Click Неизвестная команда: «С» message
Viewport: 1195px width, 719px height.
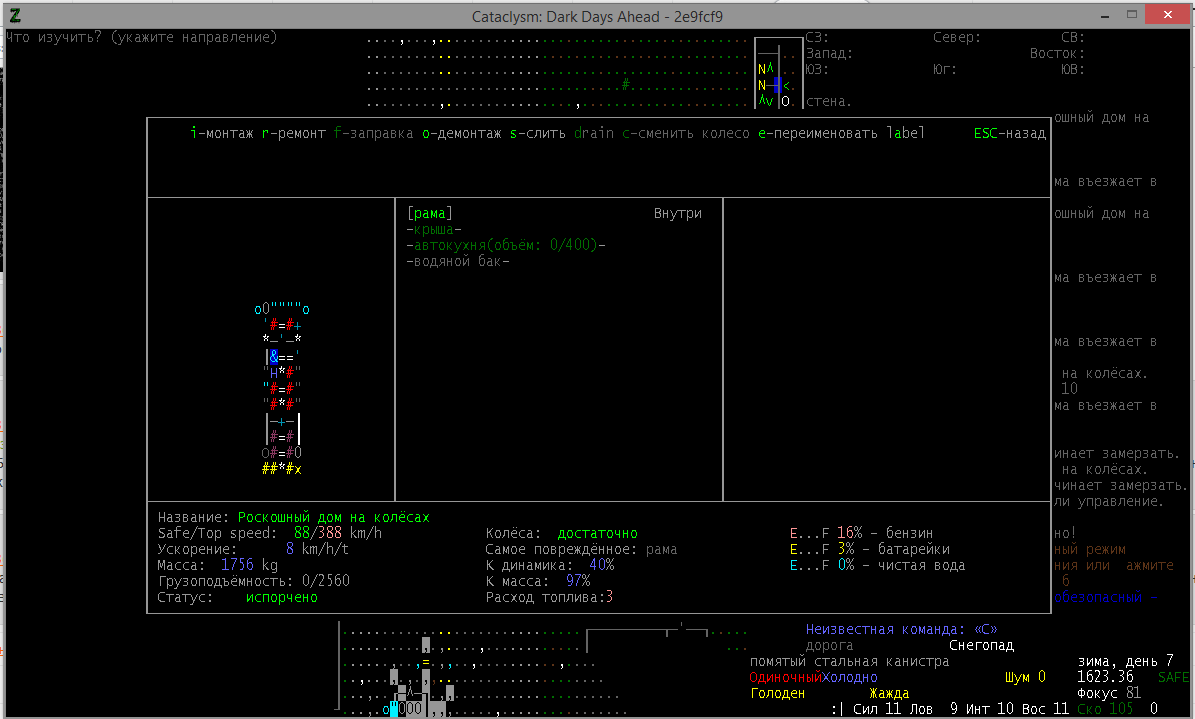coord(902,630)
